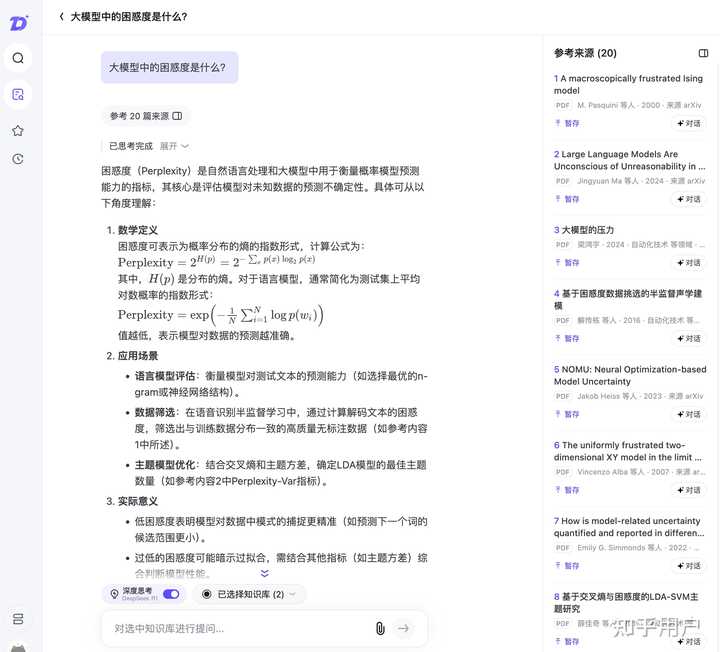Click 暂存 for the XY model source

click(567, 490)
